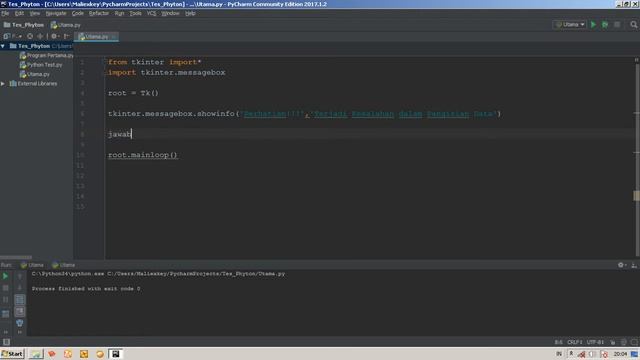The image size is (640, 360).
Task: Open the View menu
Action: tap(35, 13)
